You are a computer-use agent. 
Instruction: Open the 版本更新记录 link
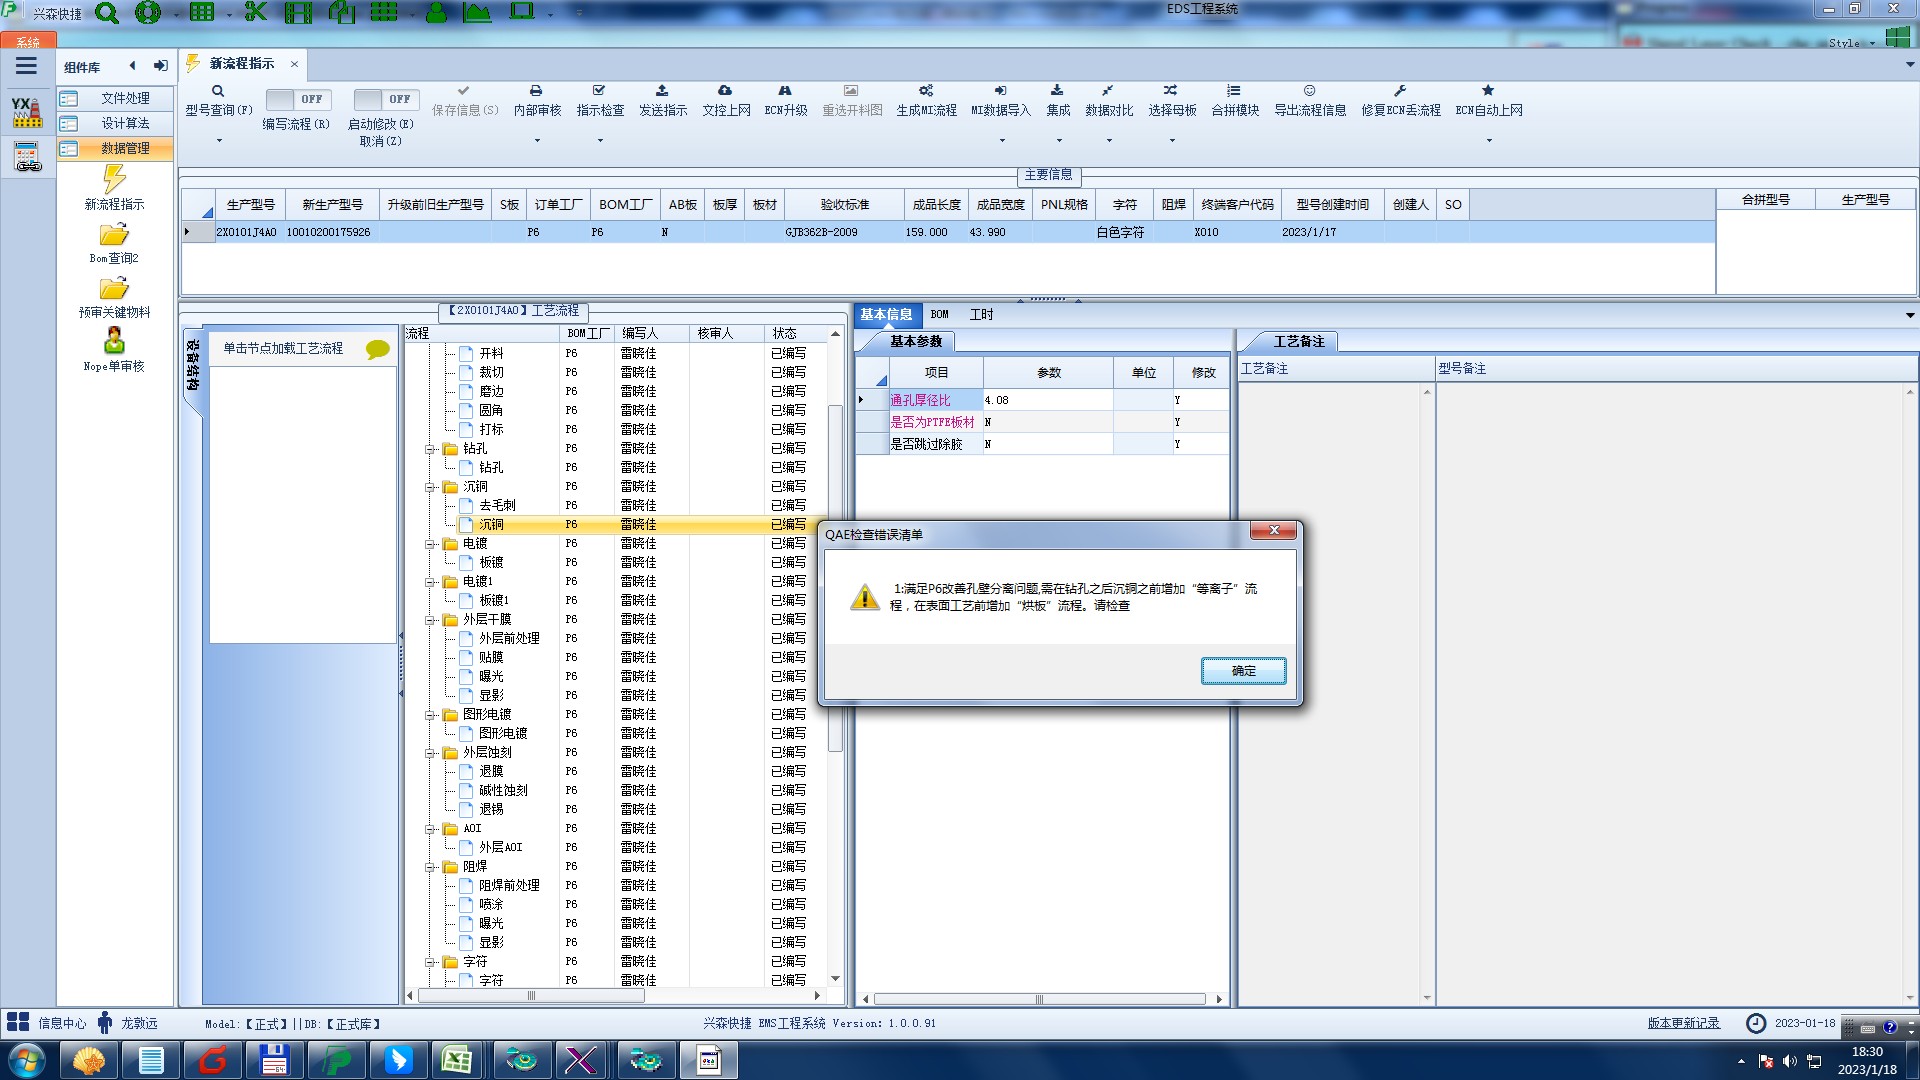click(1683, 1023)
